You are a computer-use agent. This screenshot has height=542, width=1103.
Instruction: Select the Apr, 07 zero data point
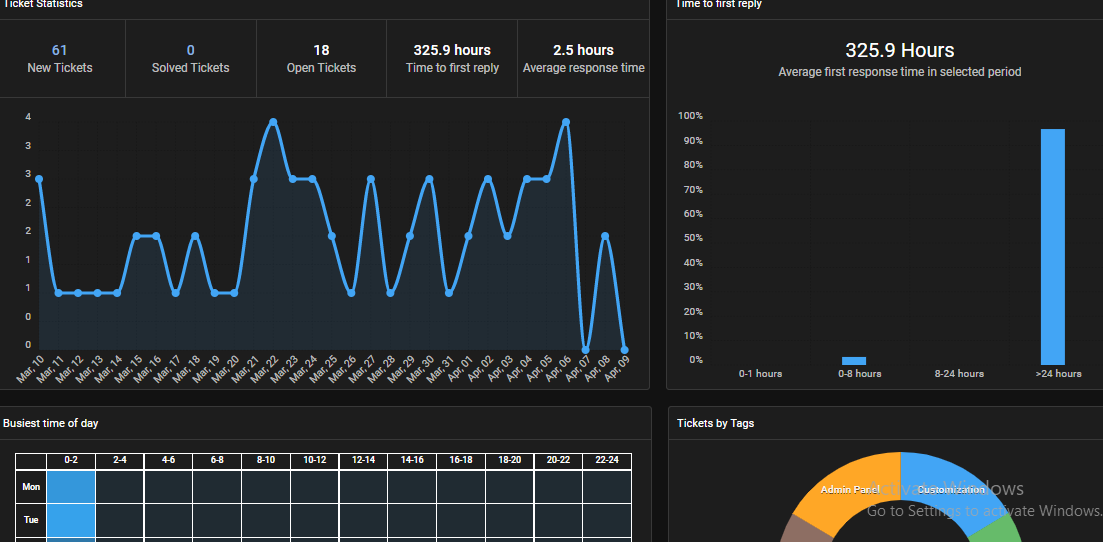pyautogui.click(x=585, y=350)
